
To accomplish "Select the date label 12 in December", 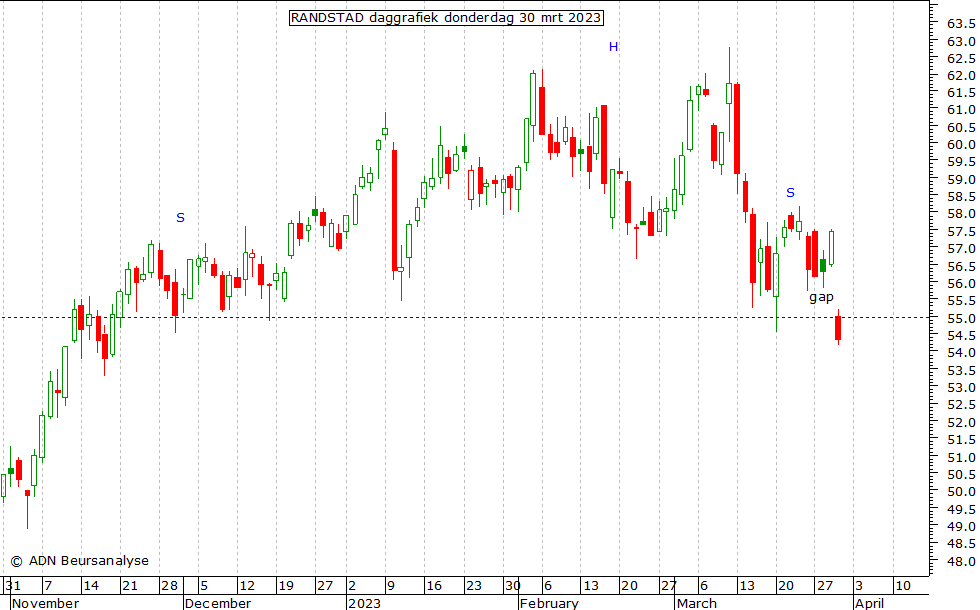I will click(248, 586).
